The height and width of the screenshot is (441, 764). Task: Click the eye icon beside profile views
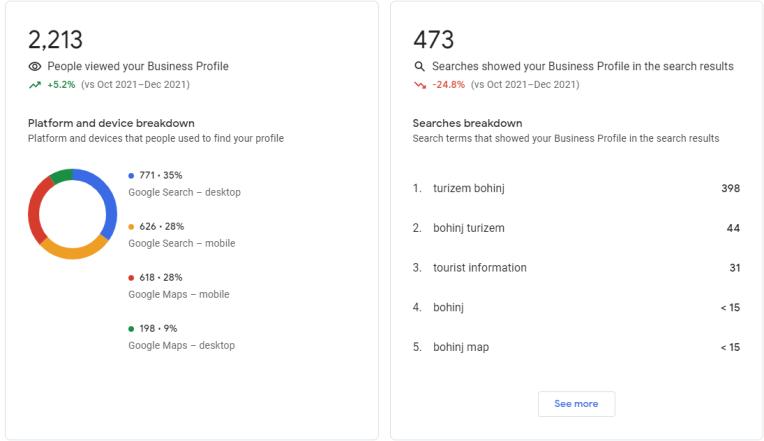35,67
